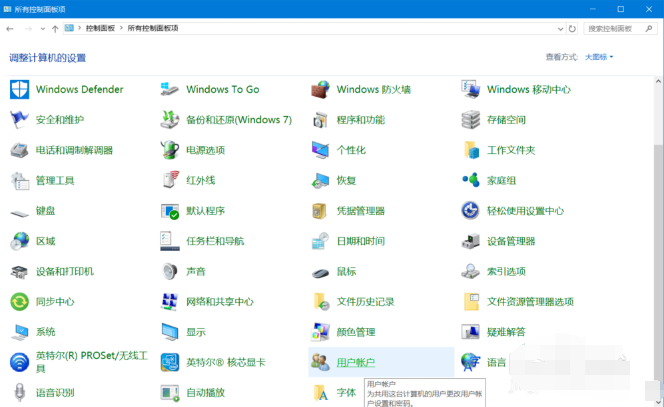Open the 设备管理器 device manager icon
The width and height of the screenshot is (664, 407).
click(471, 241)
